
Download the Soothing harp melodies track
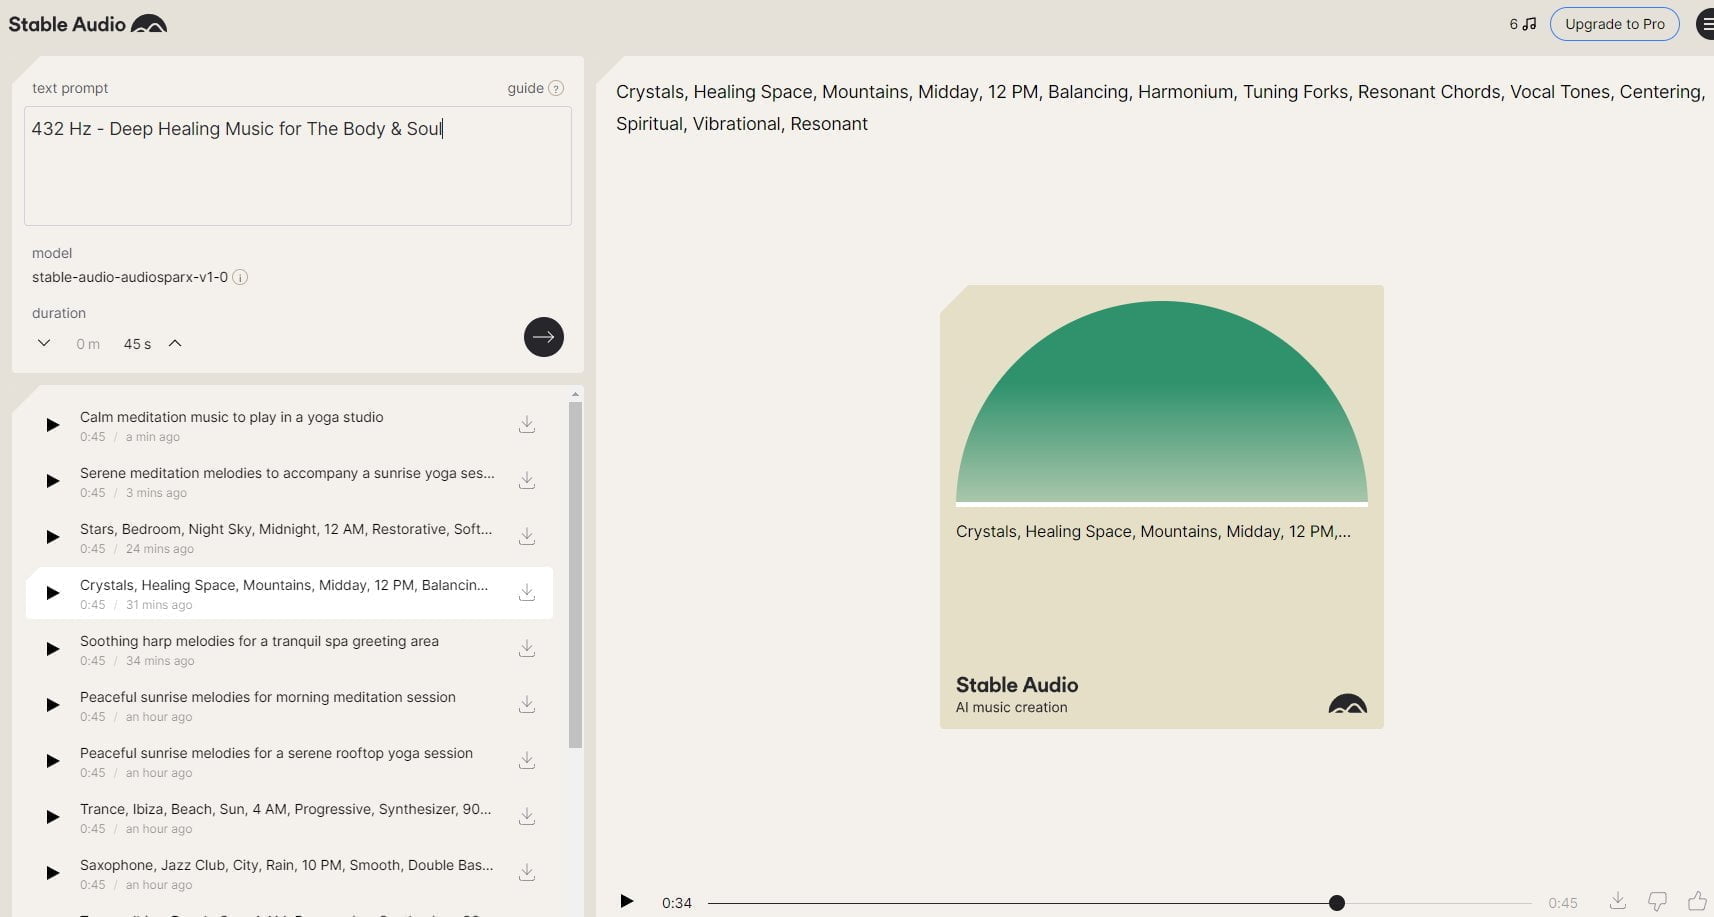pos(527,649)
